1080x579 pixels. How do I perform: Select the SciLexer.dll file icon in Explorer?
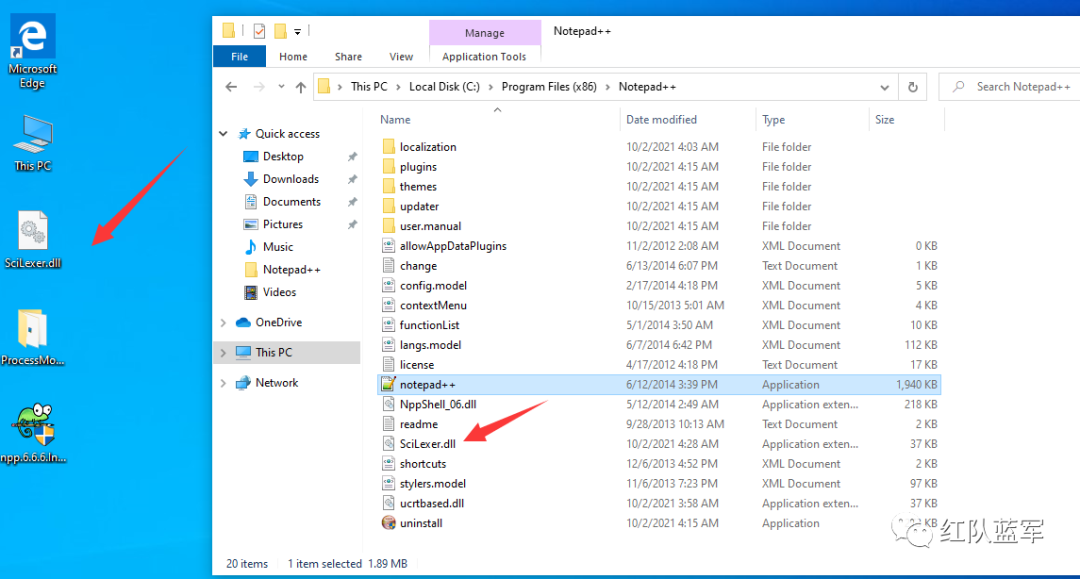pos(388,444)
